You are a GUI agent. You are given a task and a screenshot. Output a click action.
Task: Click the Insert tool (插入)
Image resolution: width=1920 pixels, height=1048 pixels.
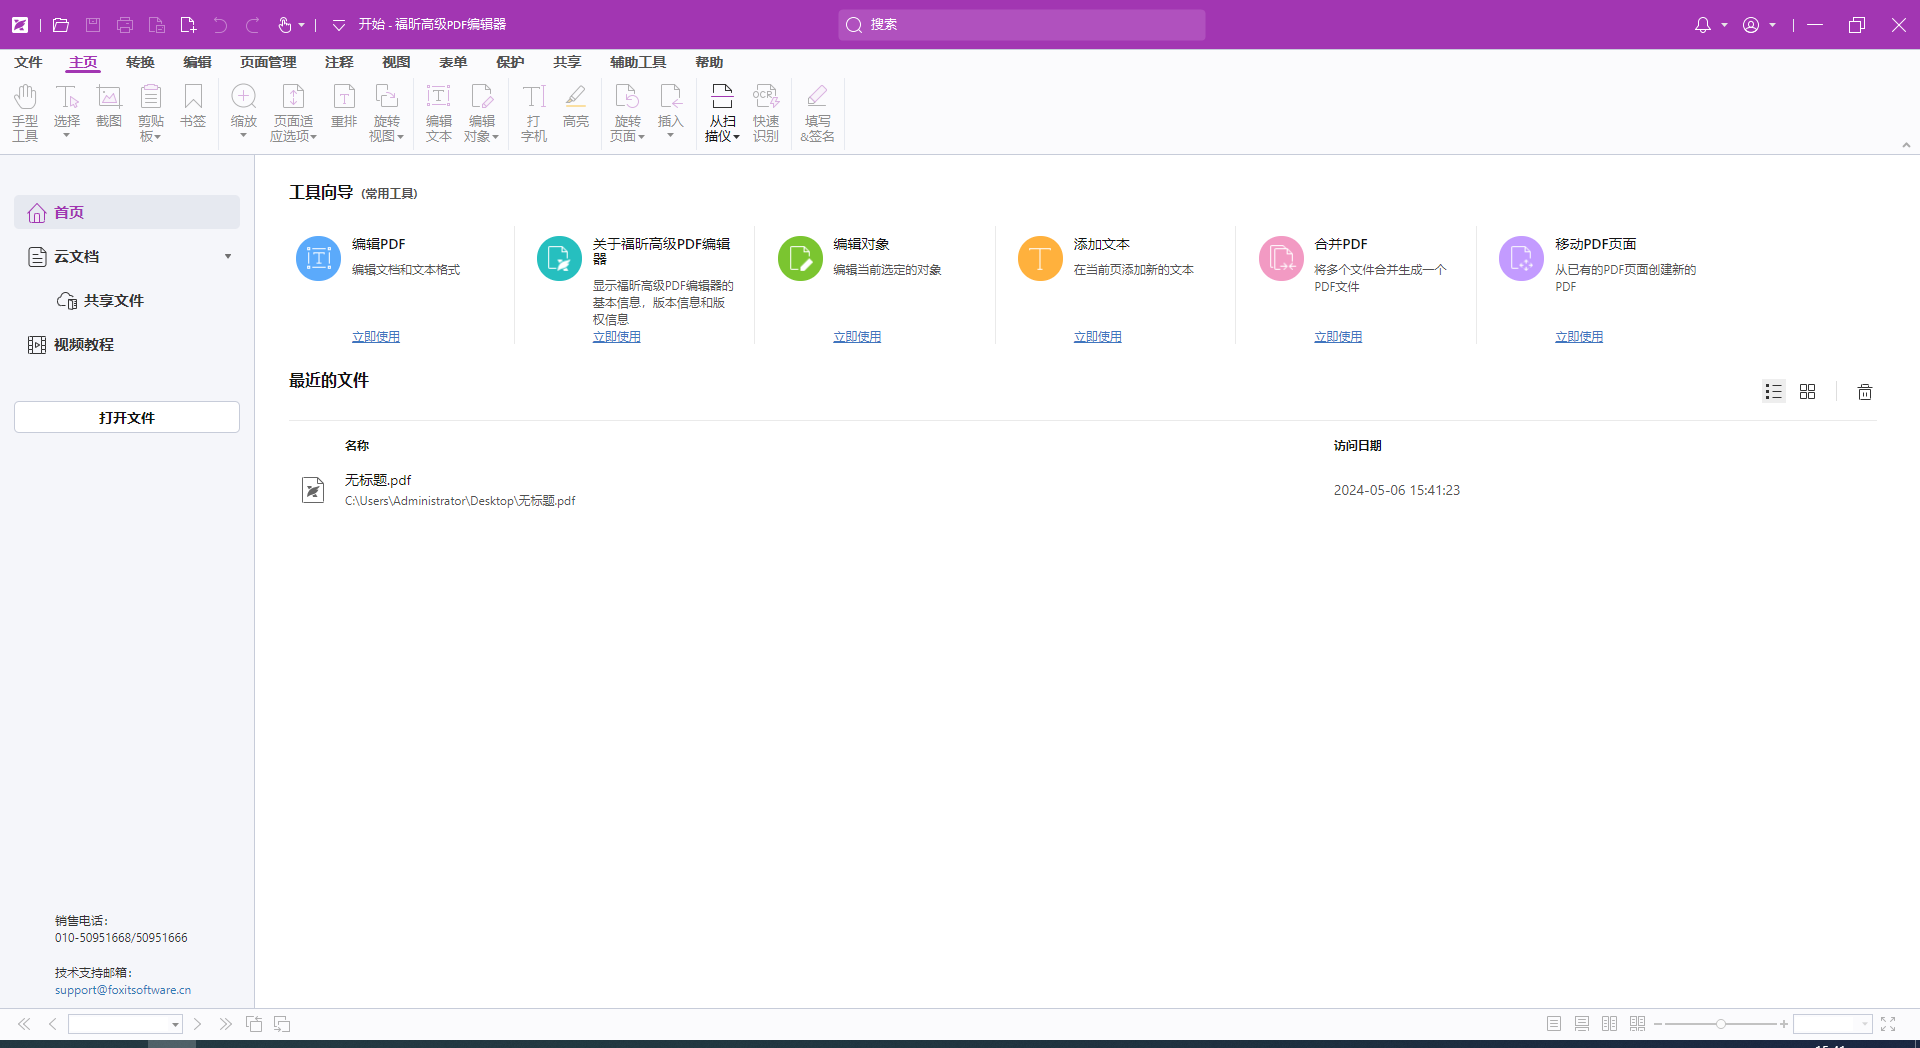(671, 112)
